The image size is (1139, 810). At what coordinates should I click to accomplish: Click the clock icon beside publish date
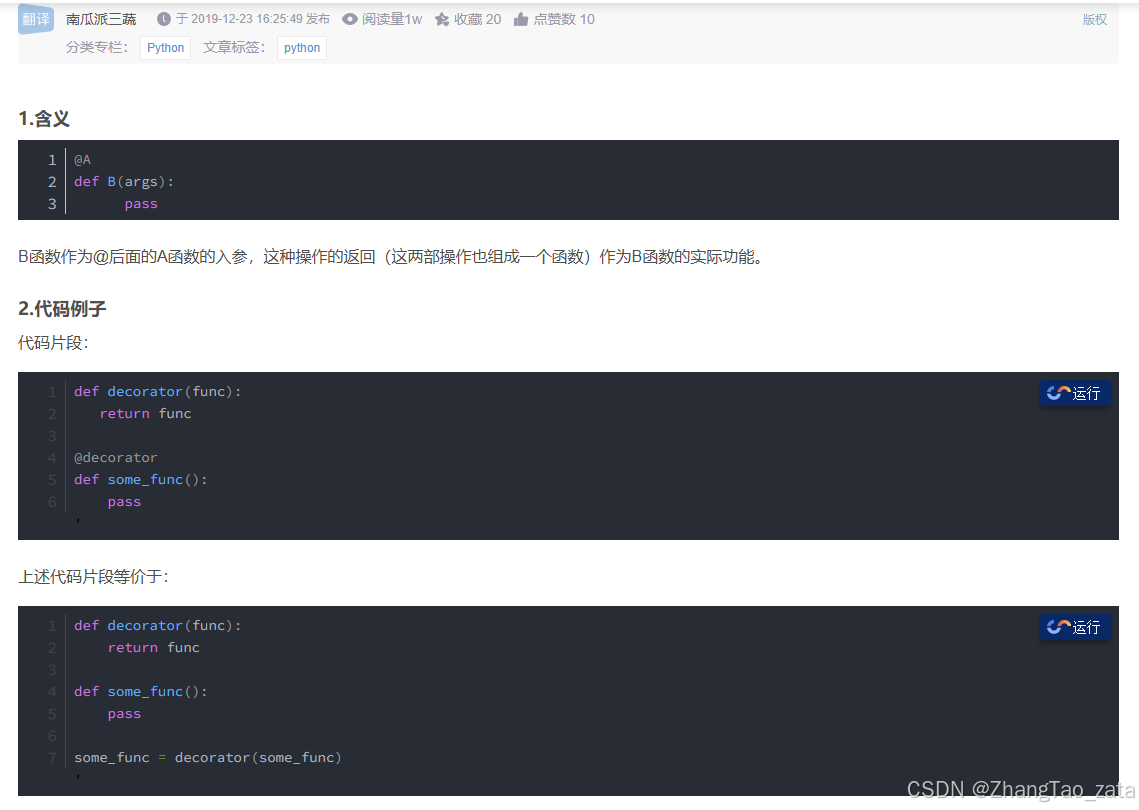tap(164, 20)
